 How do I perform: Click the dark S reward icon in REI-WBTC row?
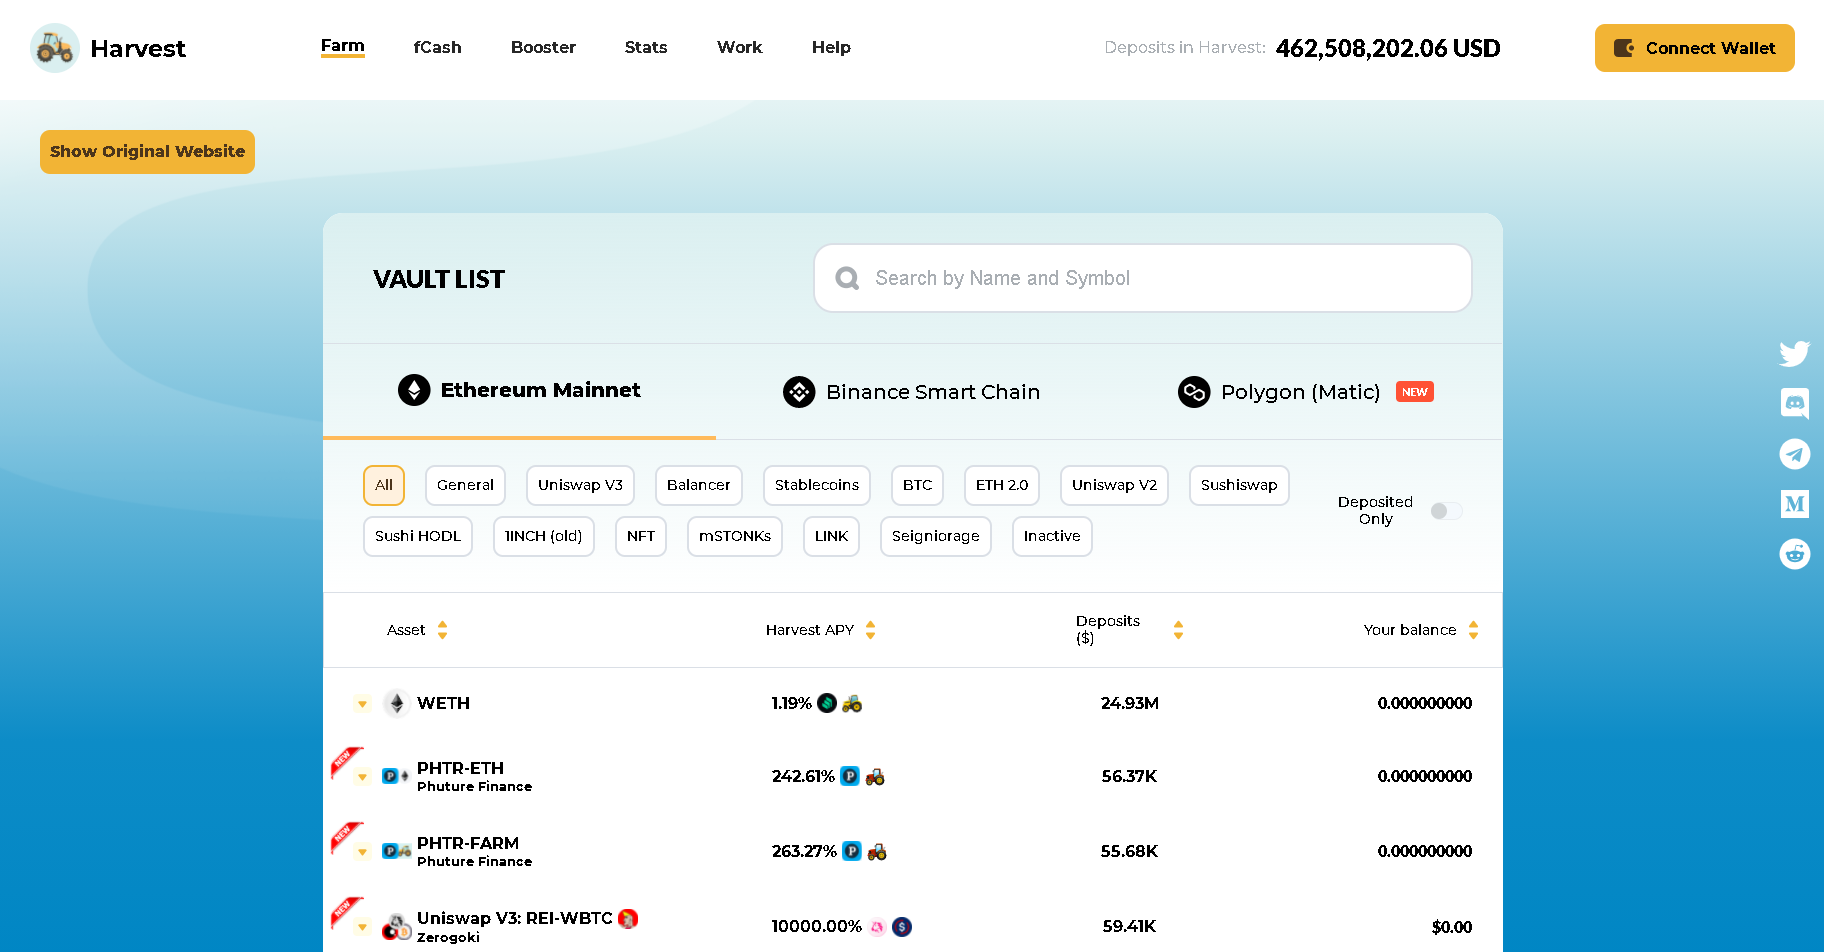point(902,927)
